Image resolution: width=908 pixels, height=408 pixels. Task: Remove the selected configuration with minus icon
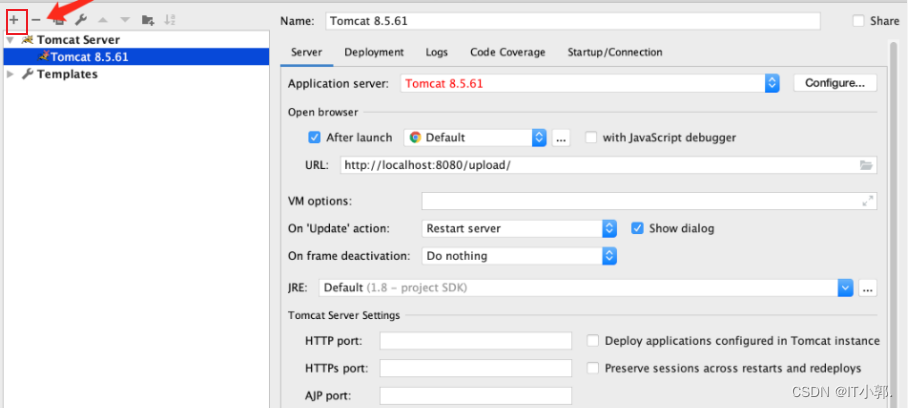pos(36,20)
